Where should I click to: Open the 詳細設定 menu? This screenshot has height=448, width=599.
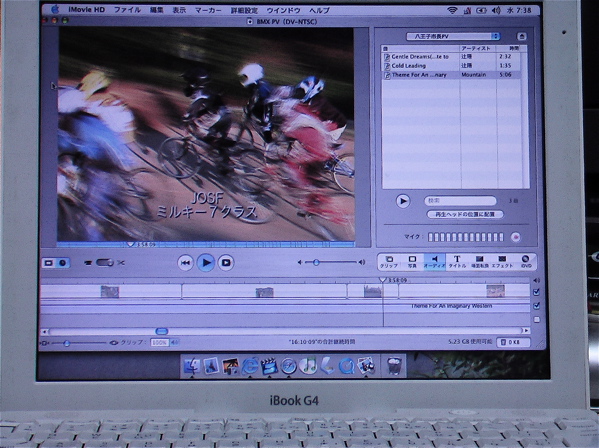tap(244, 10)
